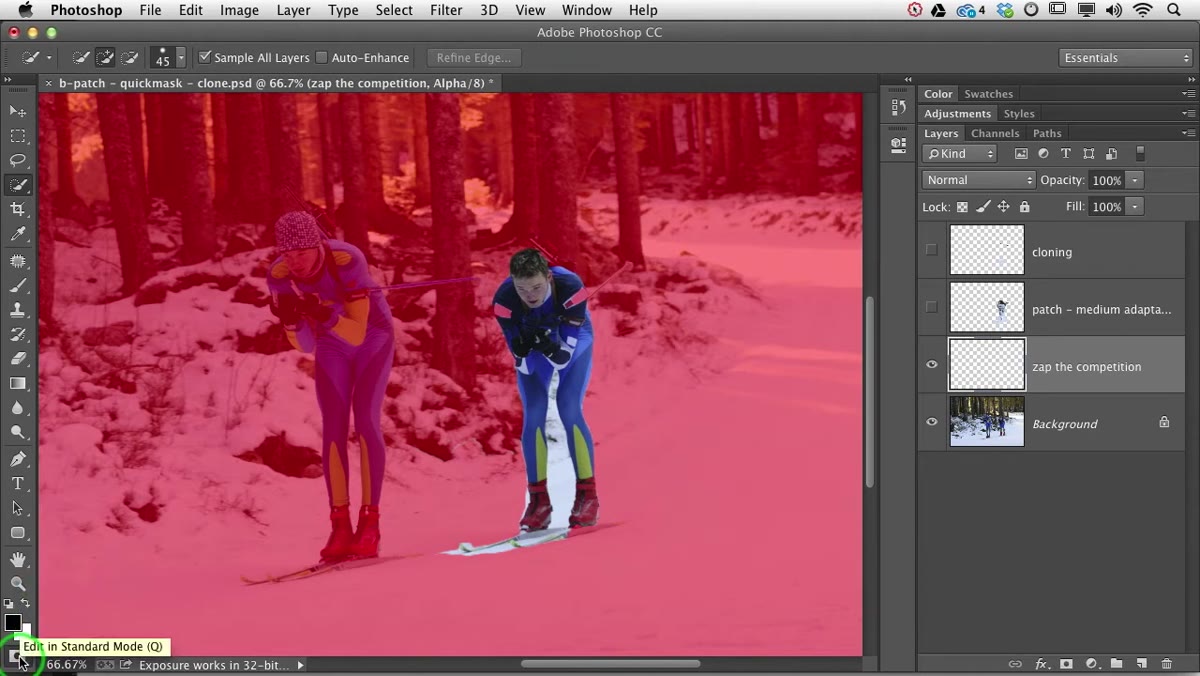Screen dimensions: 1200x676
Task: Select the Blur tool
Action: coord(18,408)
